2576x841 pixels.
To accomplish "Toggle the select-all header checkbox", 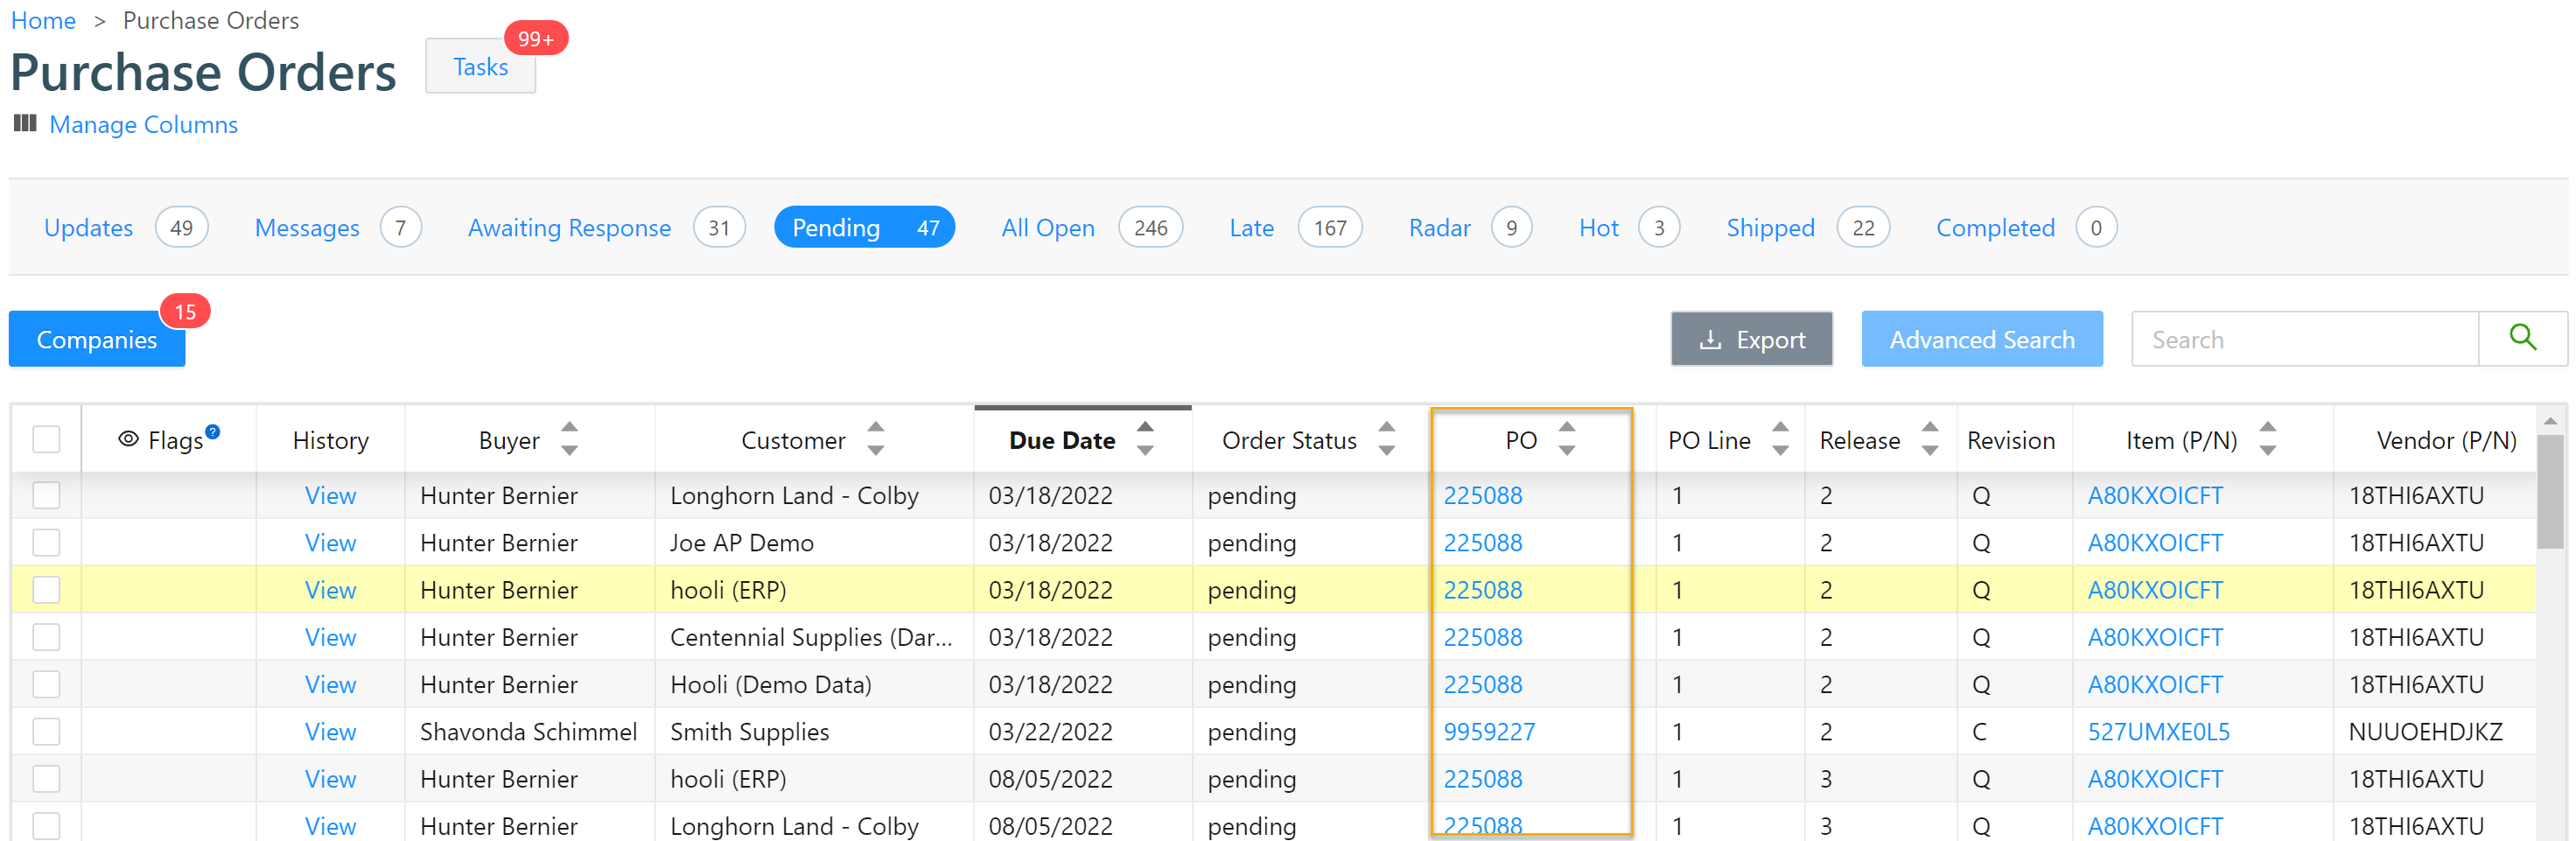I will coord(46,439).
